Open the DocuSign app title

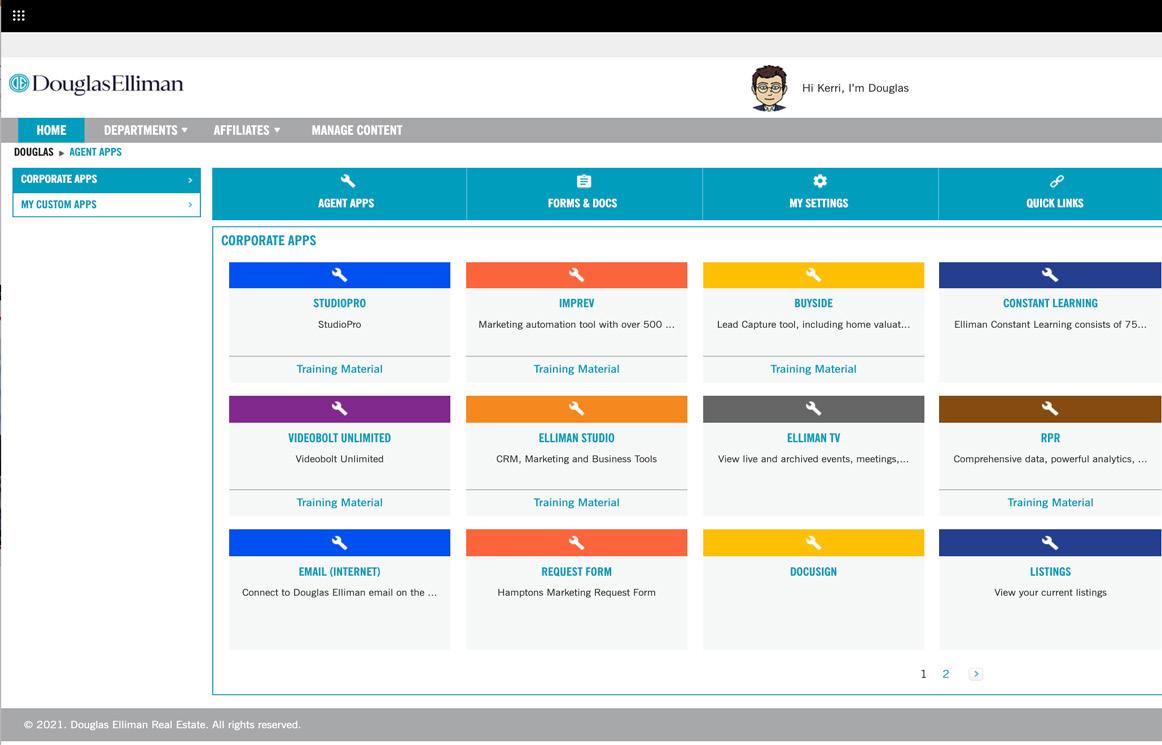813,572
